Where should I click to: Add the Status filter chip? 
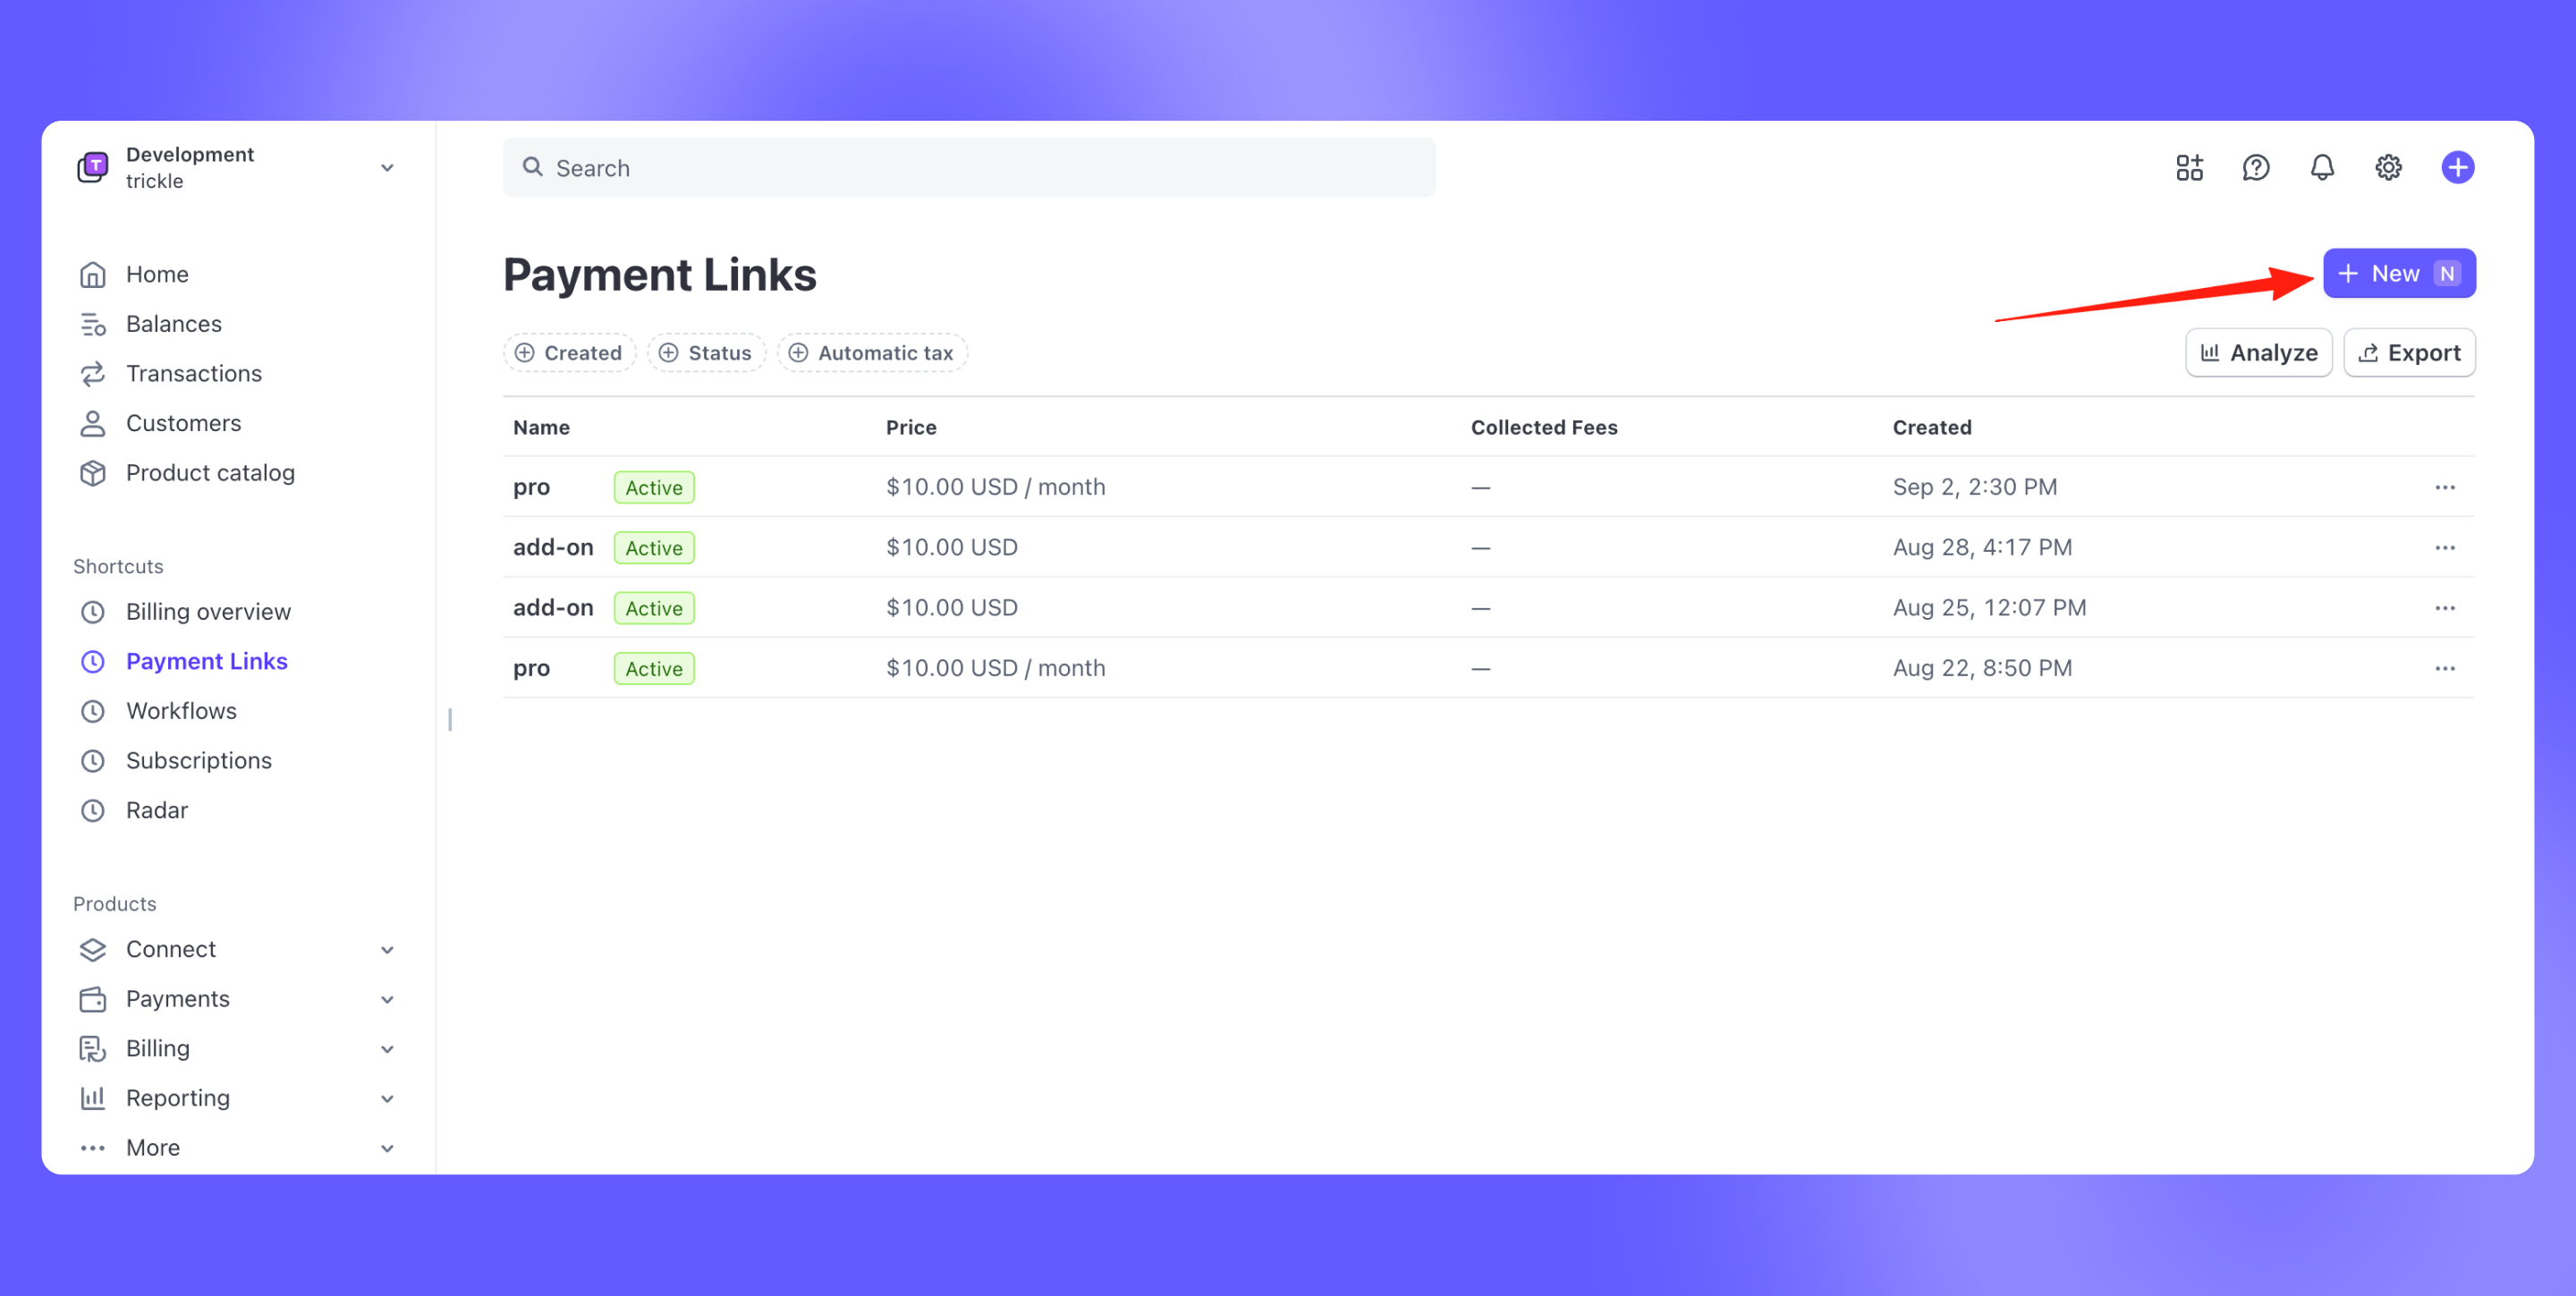point(706,353)
